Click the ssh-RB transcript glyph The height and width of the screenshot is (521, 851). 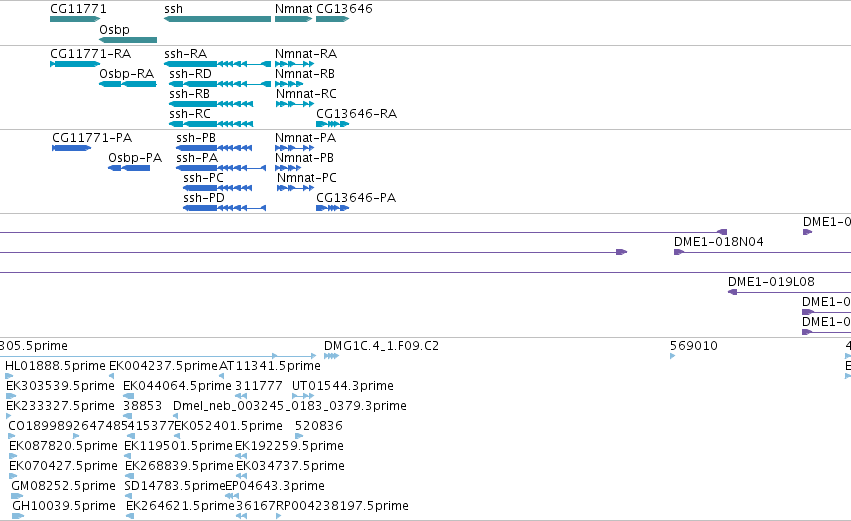tap(211, 104)
